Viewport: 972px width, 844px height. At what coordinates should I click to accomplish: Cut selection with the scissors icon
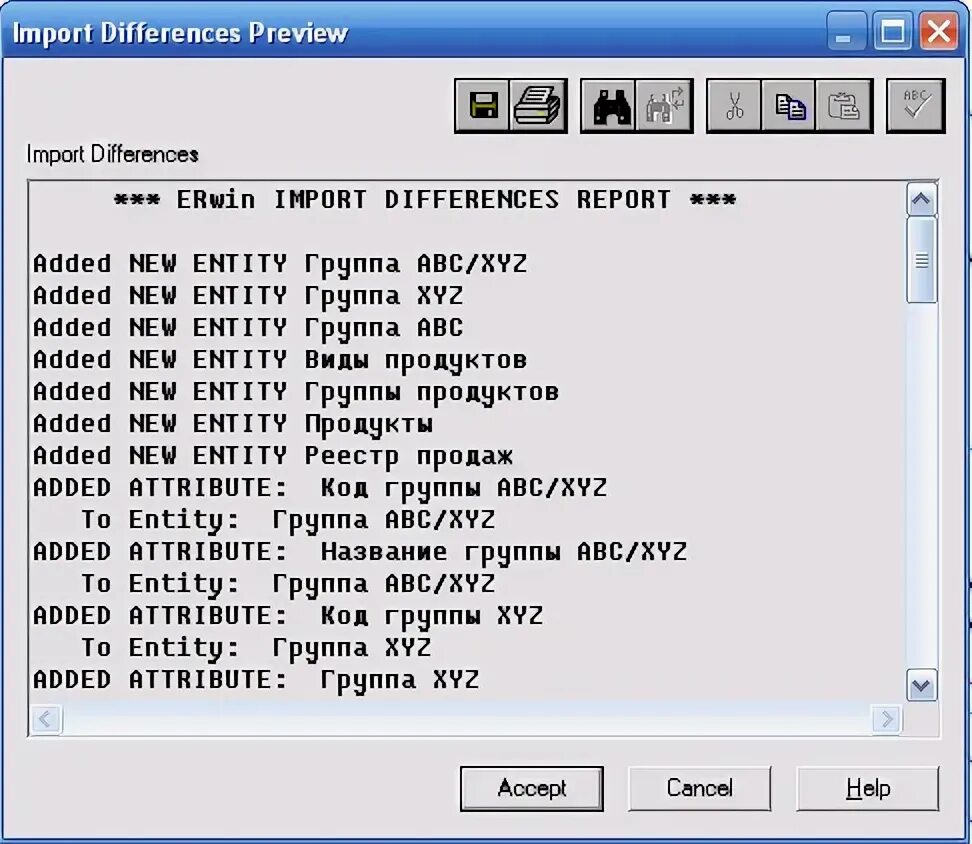(x=735, y=105)
